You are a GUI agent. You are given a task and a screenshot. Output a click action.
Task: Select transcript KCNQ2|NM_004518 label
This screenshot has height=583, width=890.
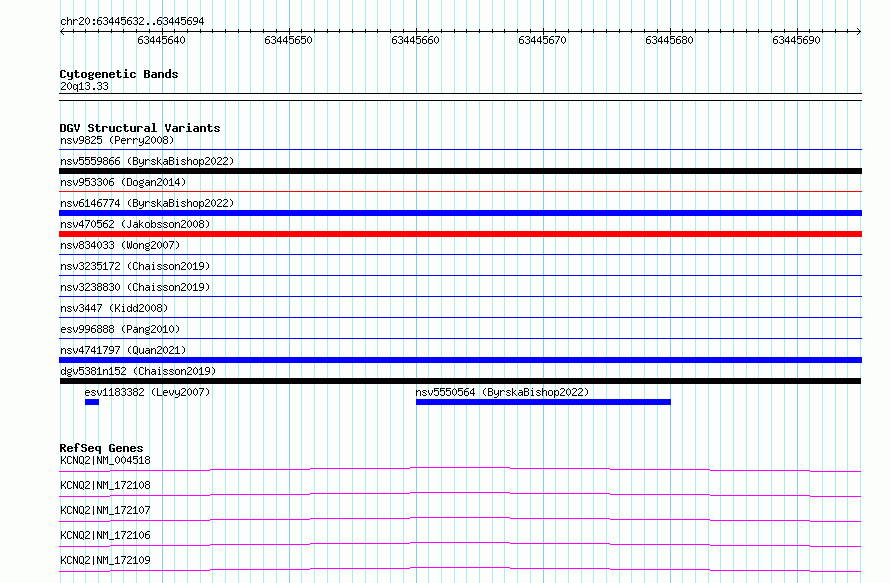pos(105,460)
